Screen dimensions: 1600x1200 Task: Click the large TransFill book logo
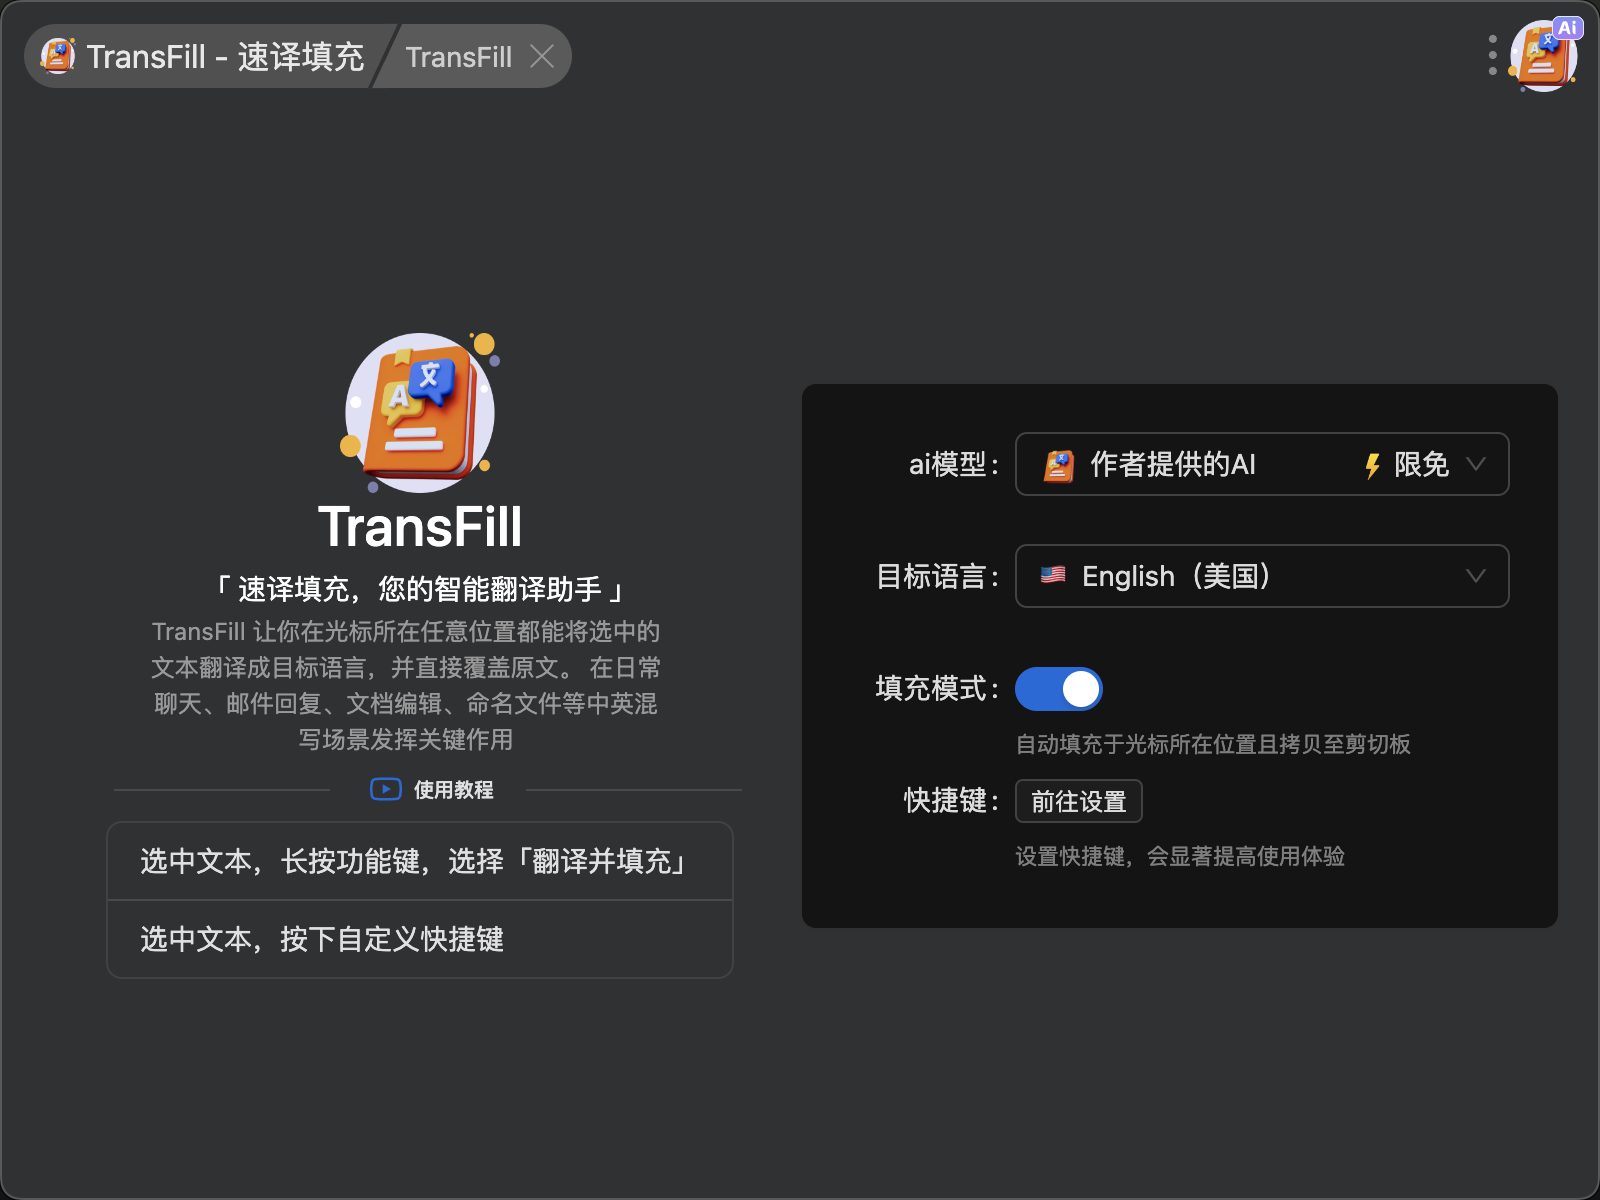[421, 412]
